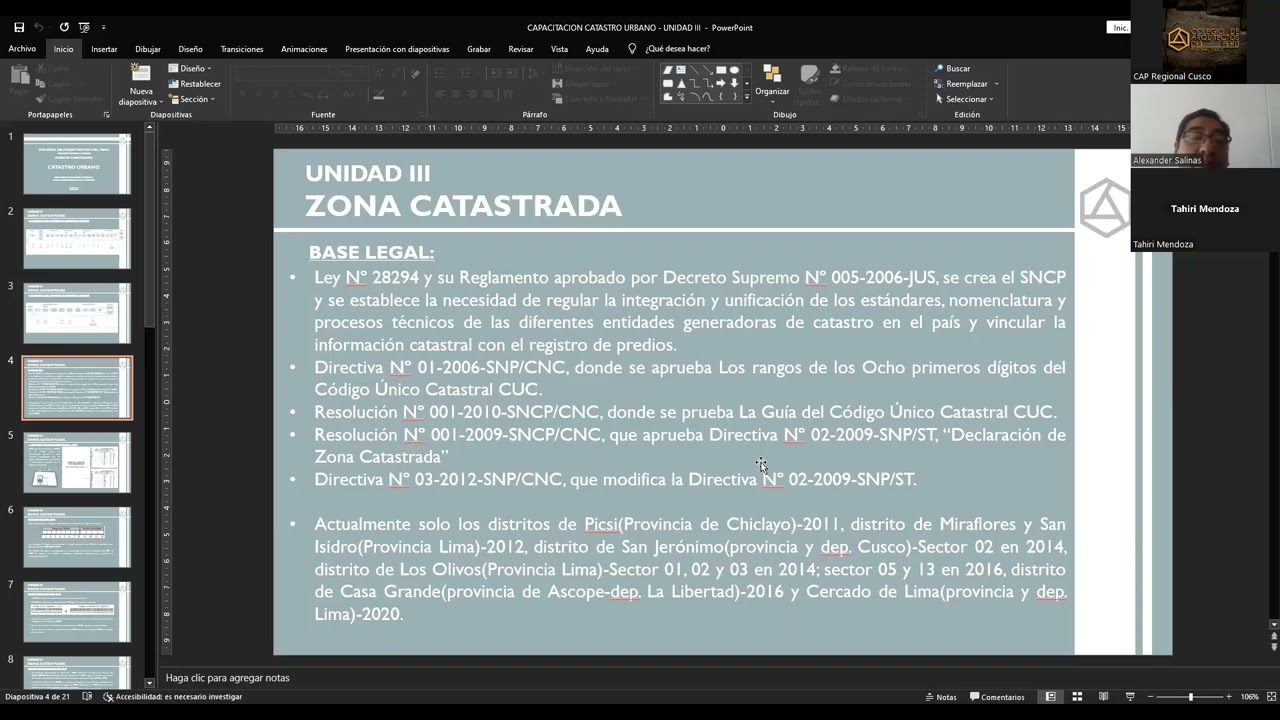The image size is (1280, 720).
Task: Click Buscar in Edición group
Action: click(x=953, y=68)
